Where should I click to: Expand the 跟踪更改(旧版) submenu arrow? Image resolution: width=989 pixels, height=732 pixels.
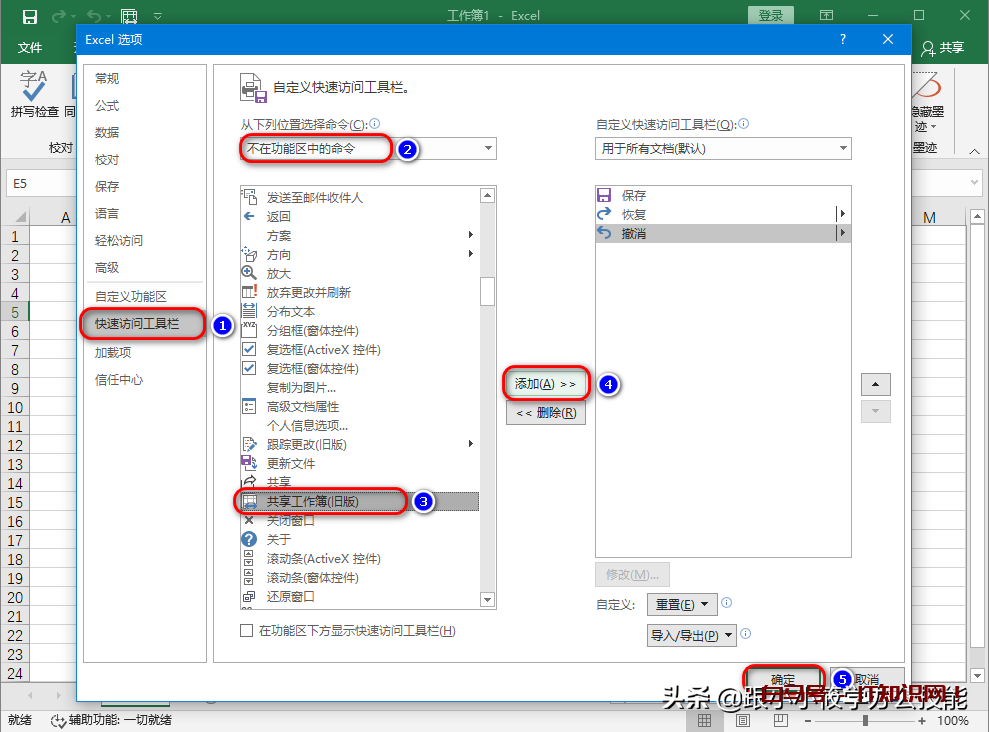(471, 443)
